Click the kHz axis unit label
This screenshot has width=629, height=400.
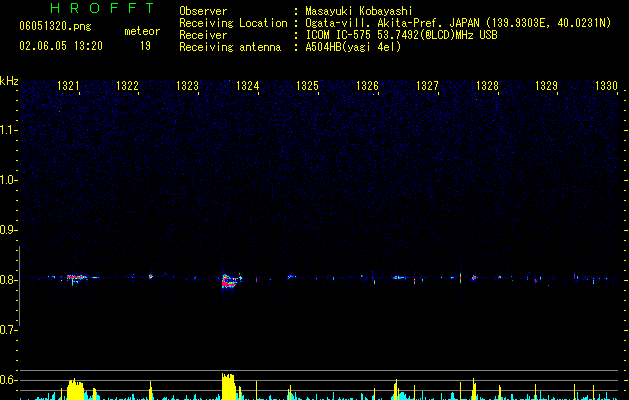click(9, 81)
